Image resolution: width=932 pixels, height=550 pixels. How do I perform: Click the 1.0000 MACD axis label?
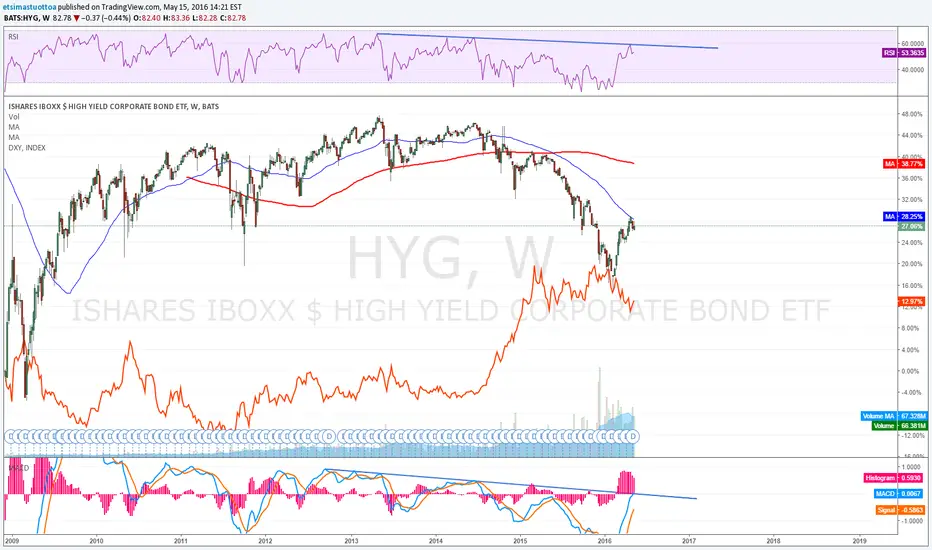click(912, 467)
